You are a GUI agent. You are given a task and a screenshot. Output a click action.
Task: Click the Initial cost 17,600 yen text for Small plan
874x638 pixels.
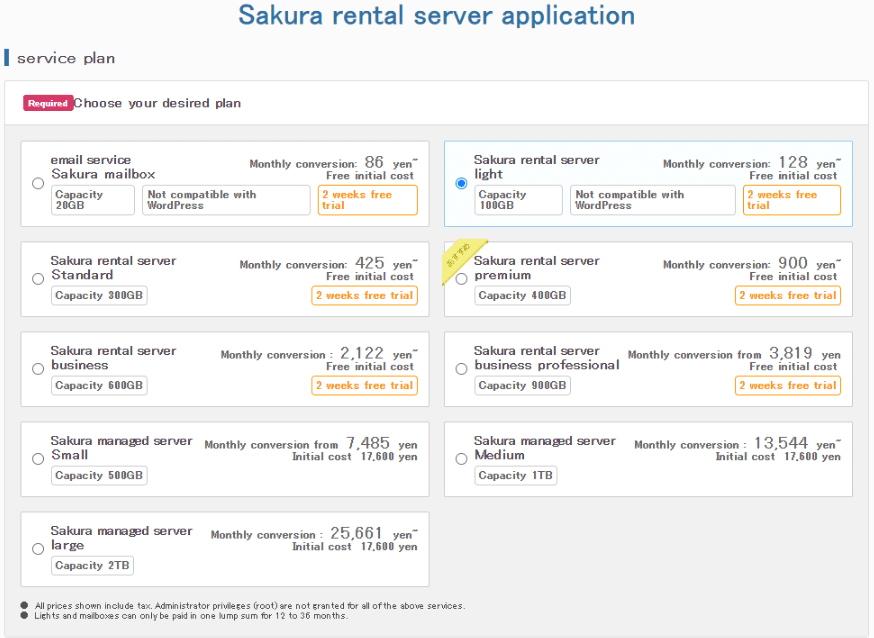pos(355,457)
